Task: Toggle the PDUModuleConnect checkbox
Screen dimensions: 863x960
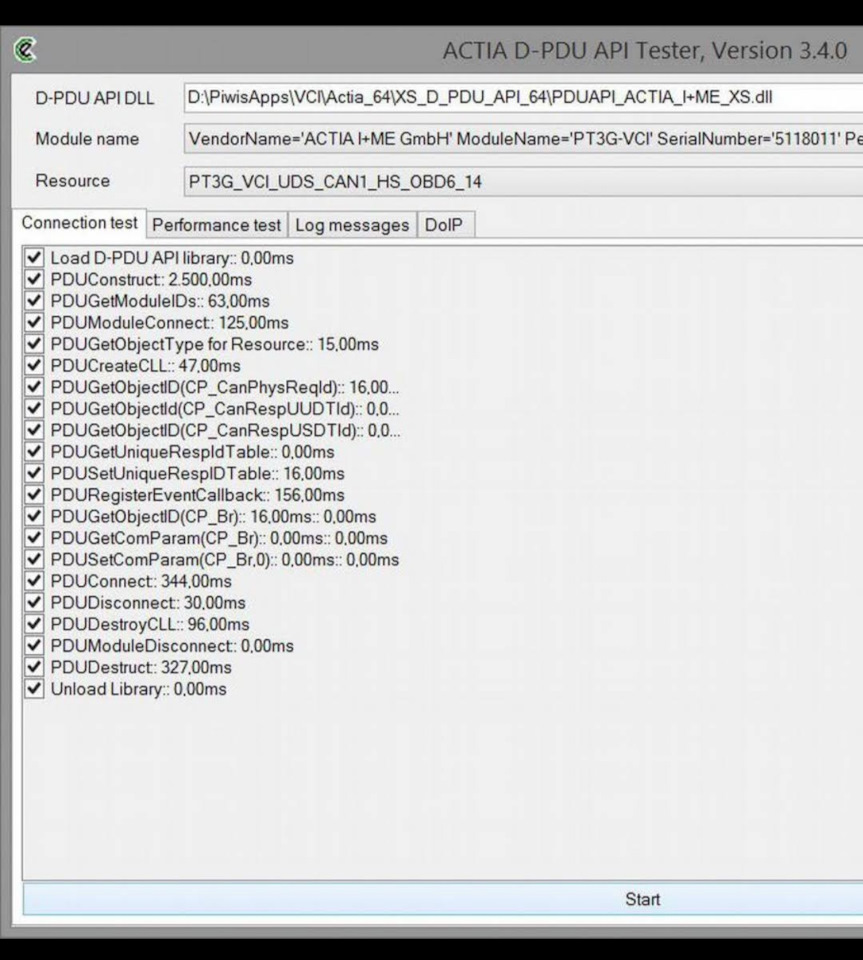Action: coord(35,323)
